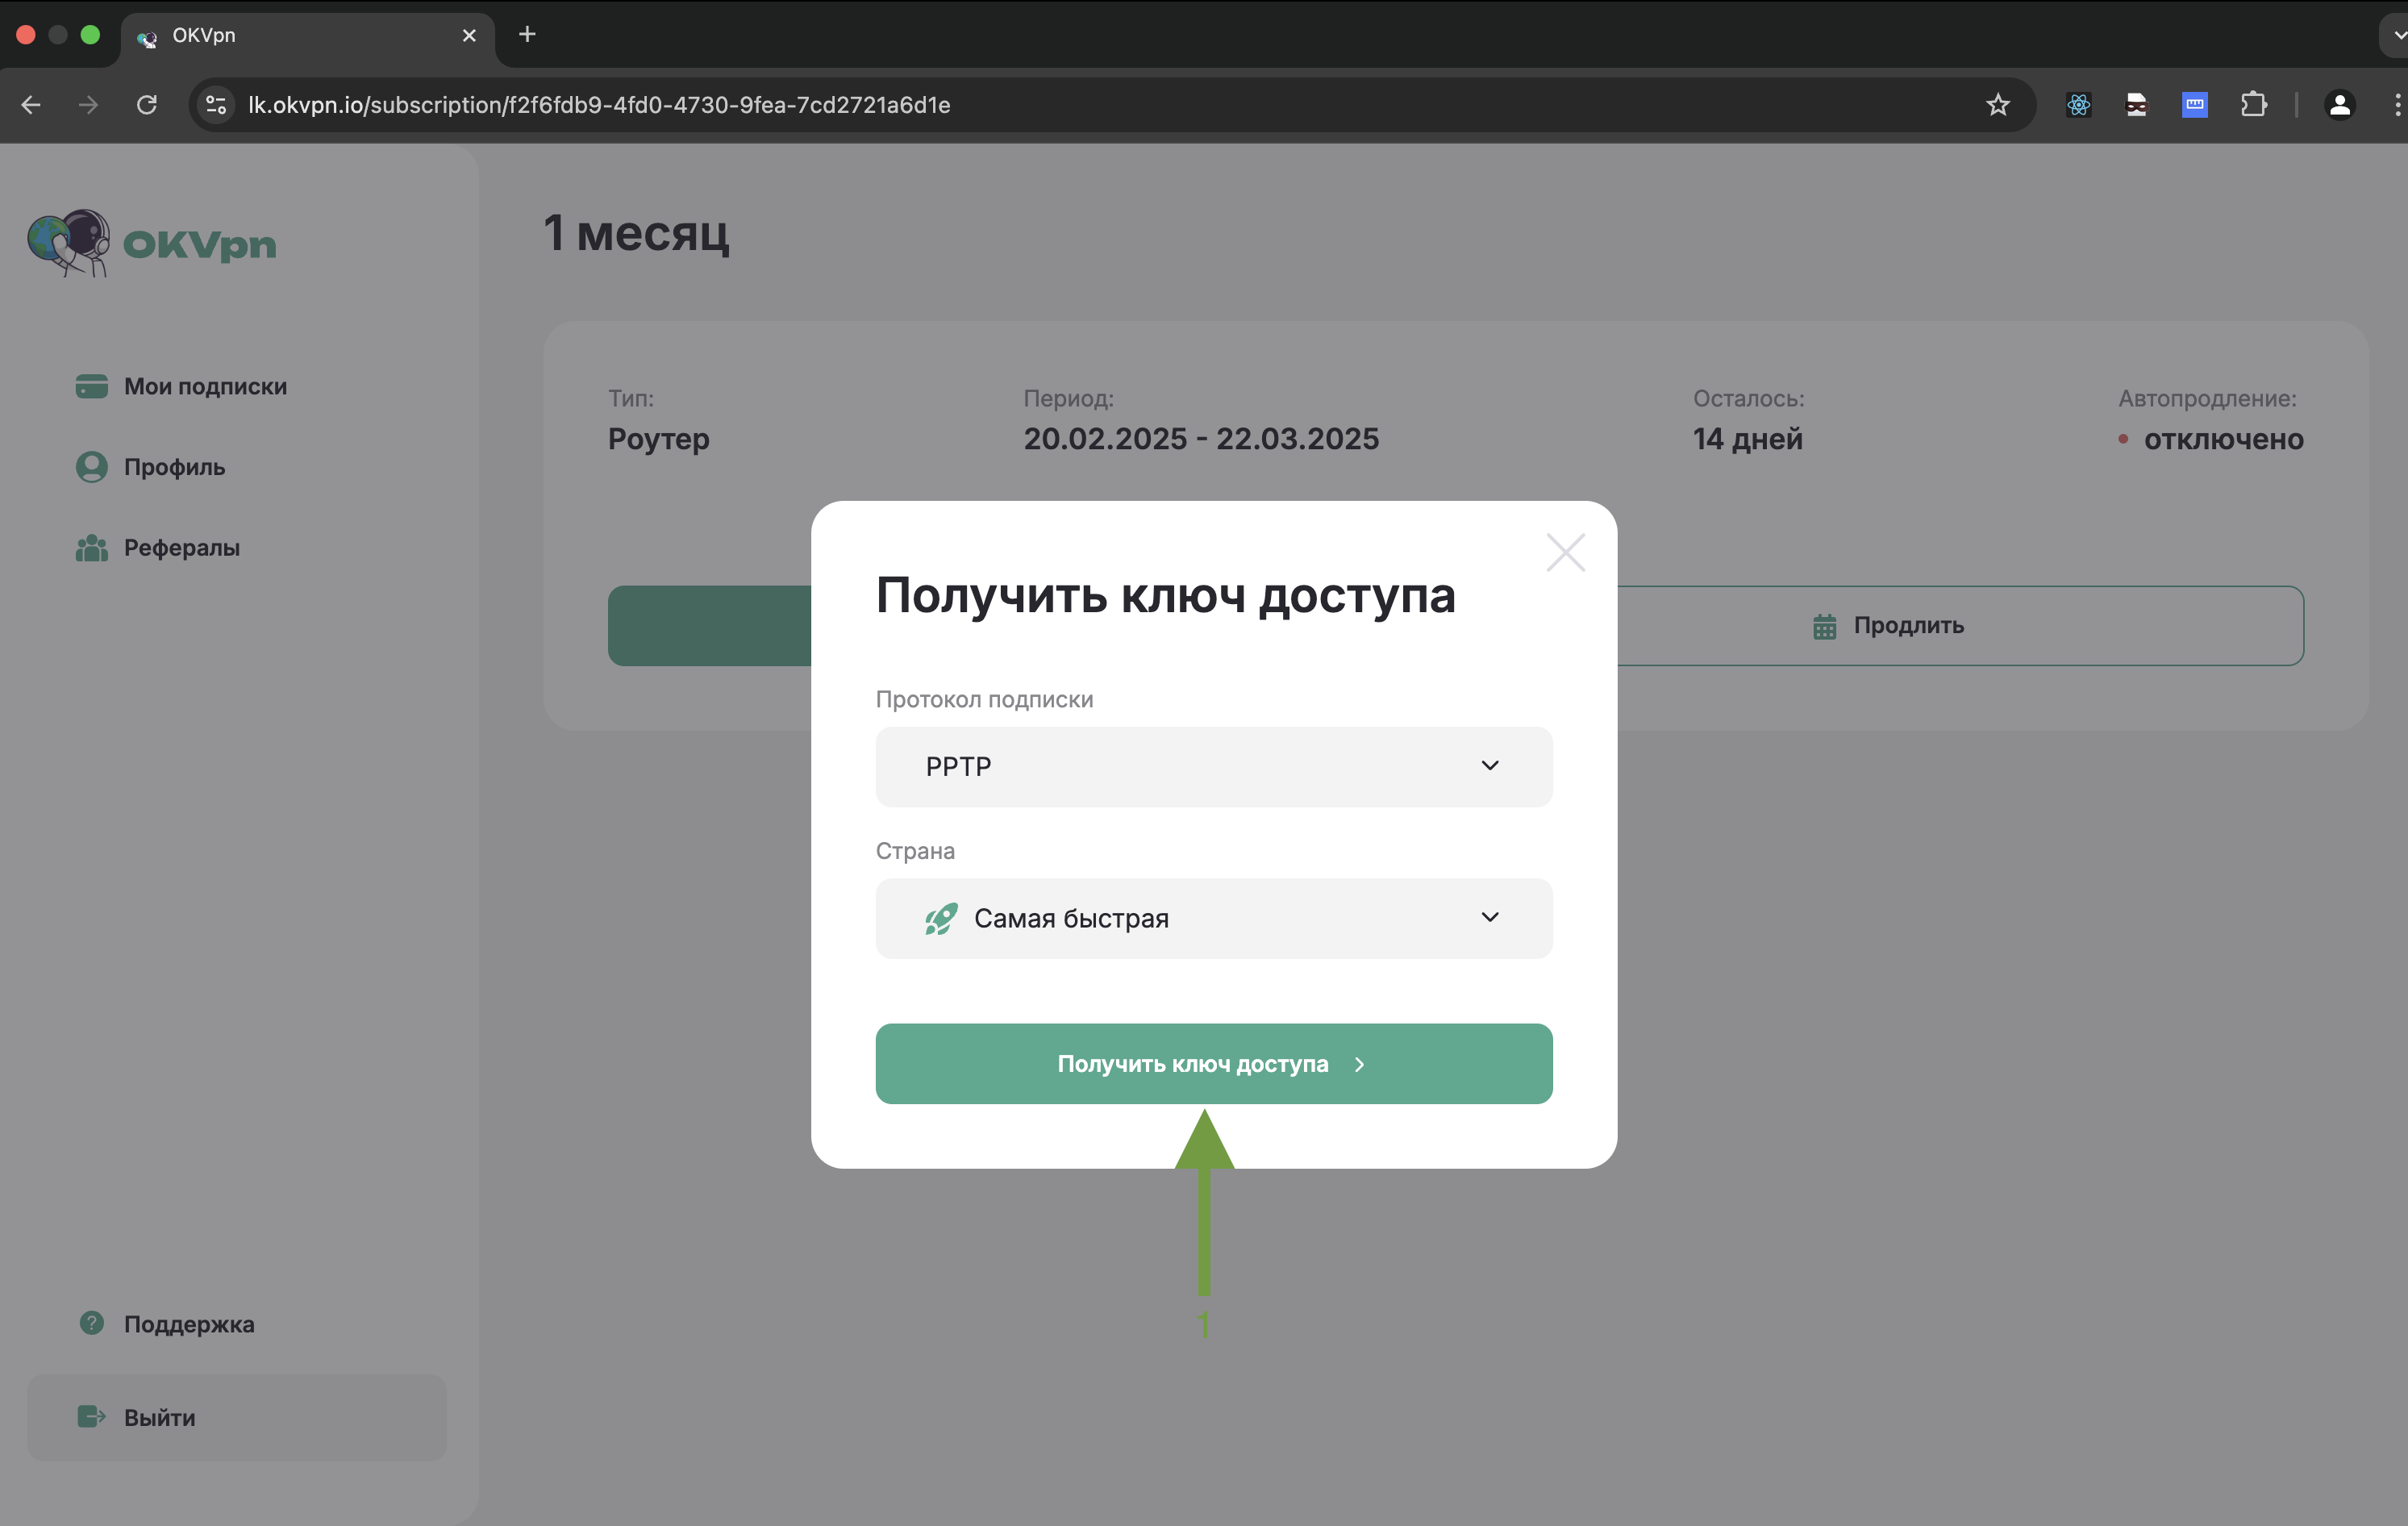The image size is (2408, 1526).
Task: Click the question-mark icon next to Поддержка
Action: [91, 1323]
